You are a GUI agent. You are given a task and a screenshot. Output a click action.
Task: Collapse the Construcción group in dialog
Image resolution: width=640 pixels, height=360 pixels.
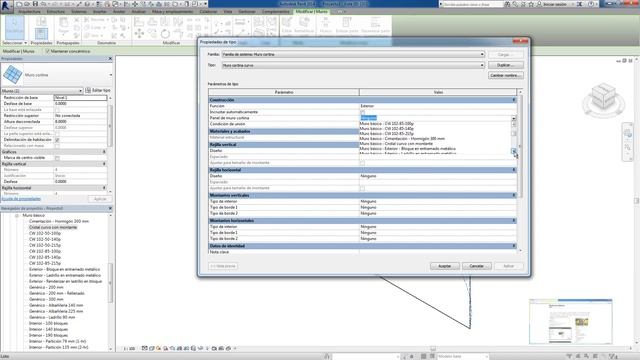514,100
